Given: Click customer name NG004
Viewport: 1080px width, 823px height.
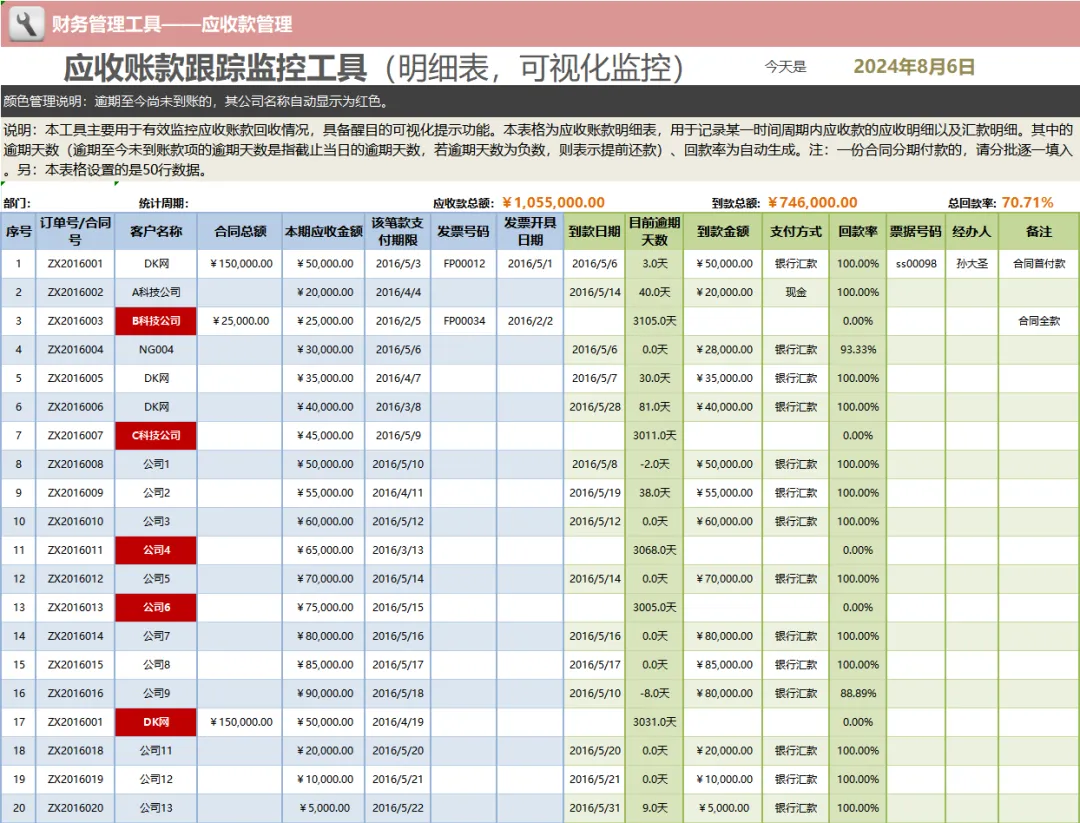Looking at the screenshot, I should click(x=156, y=350).
